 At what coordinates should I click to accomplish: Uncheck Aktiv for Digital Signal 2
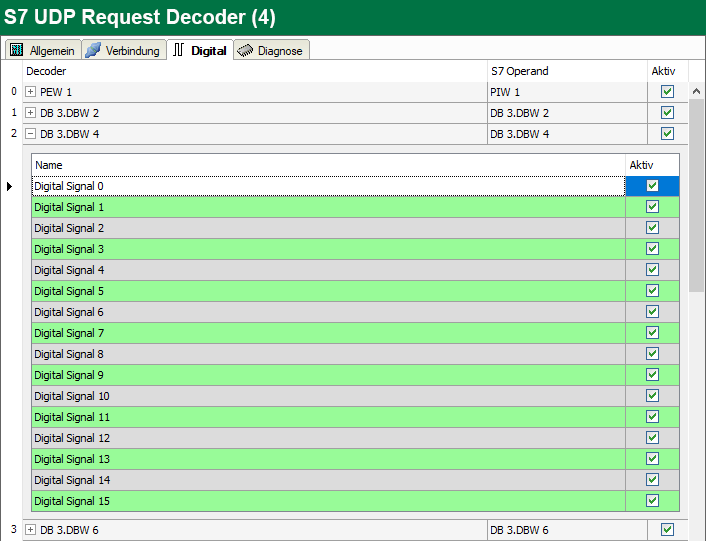click(x=652, y=228)
